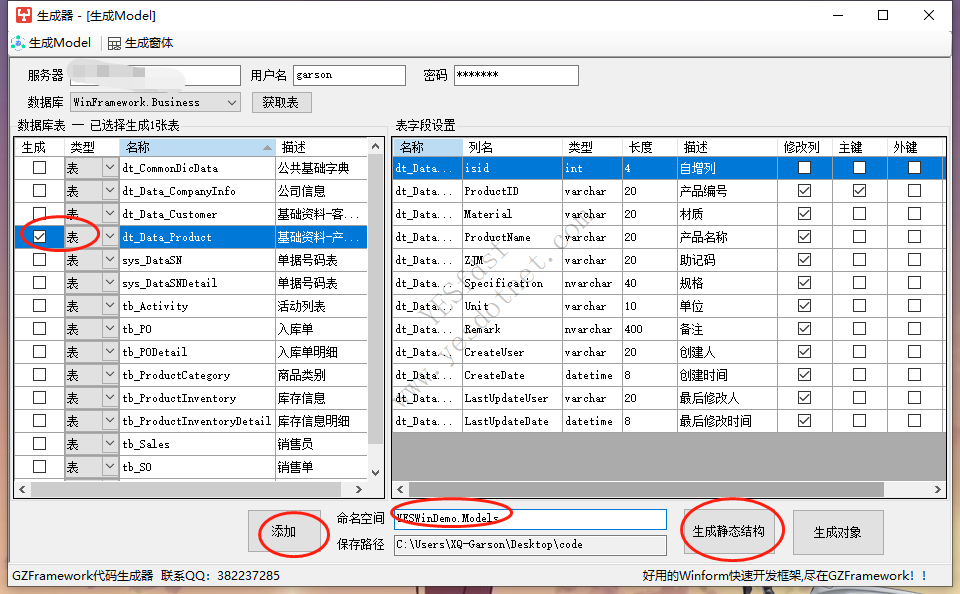Minimize the generator window

[x=838, y=15]
